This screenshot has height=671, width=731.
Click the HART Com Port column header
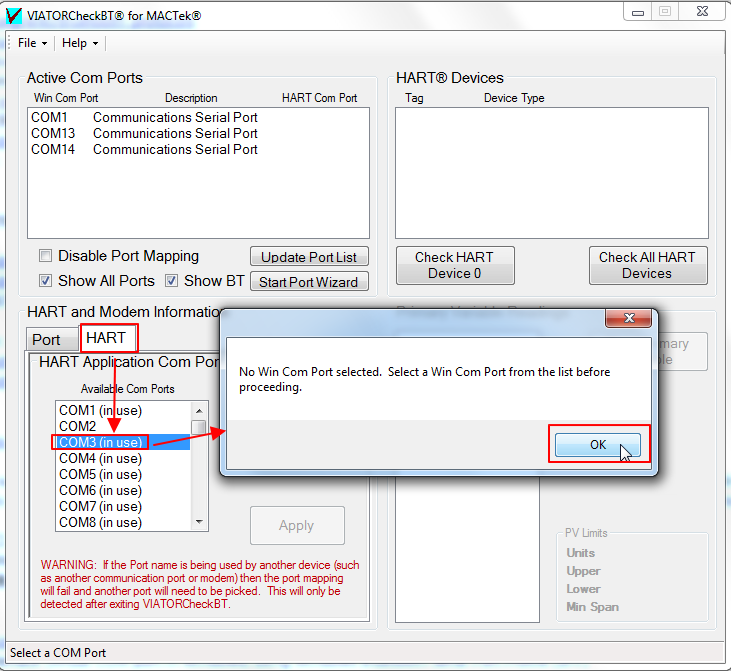[319, 98]
